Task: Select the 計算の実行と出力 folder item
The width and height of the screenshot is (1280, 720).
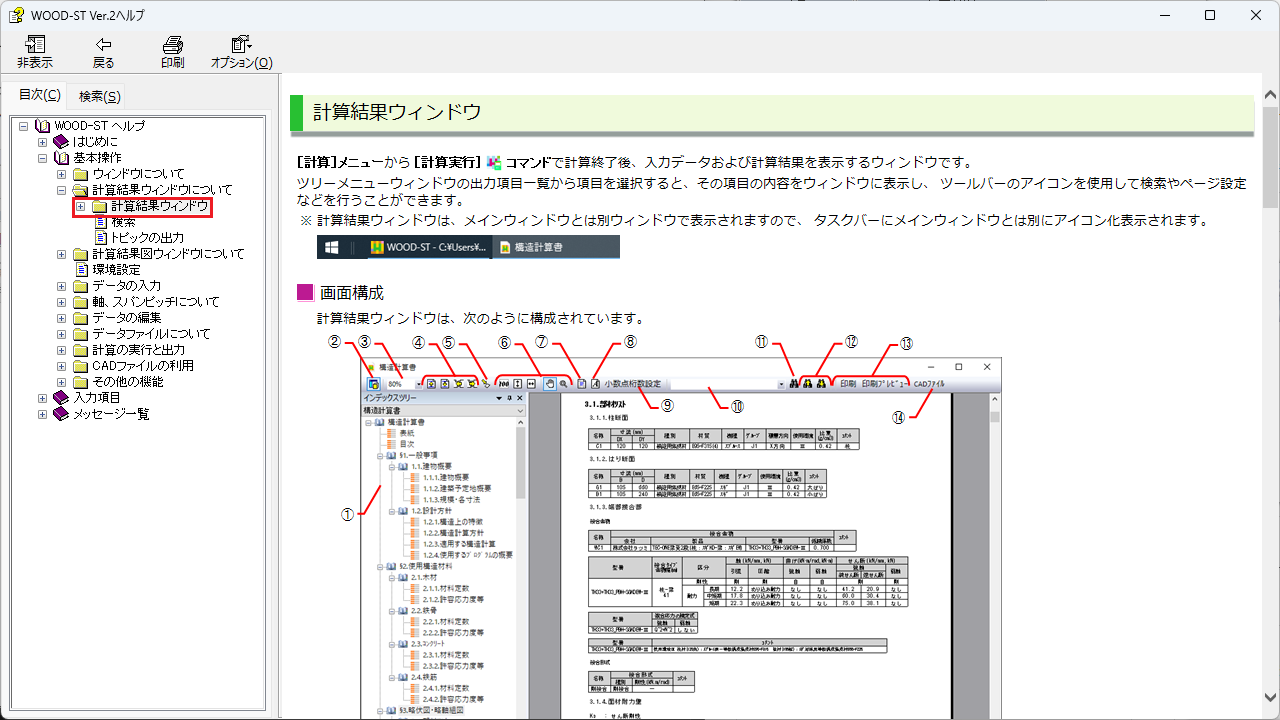Action: coord(138,350)
